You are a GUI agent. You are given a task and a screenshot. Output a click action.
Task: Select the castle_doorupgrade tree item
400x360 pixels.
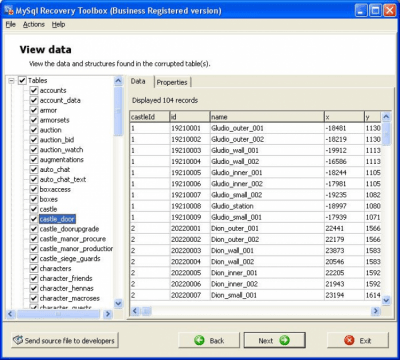click(x=69, y=229)
